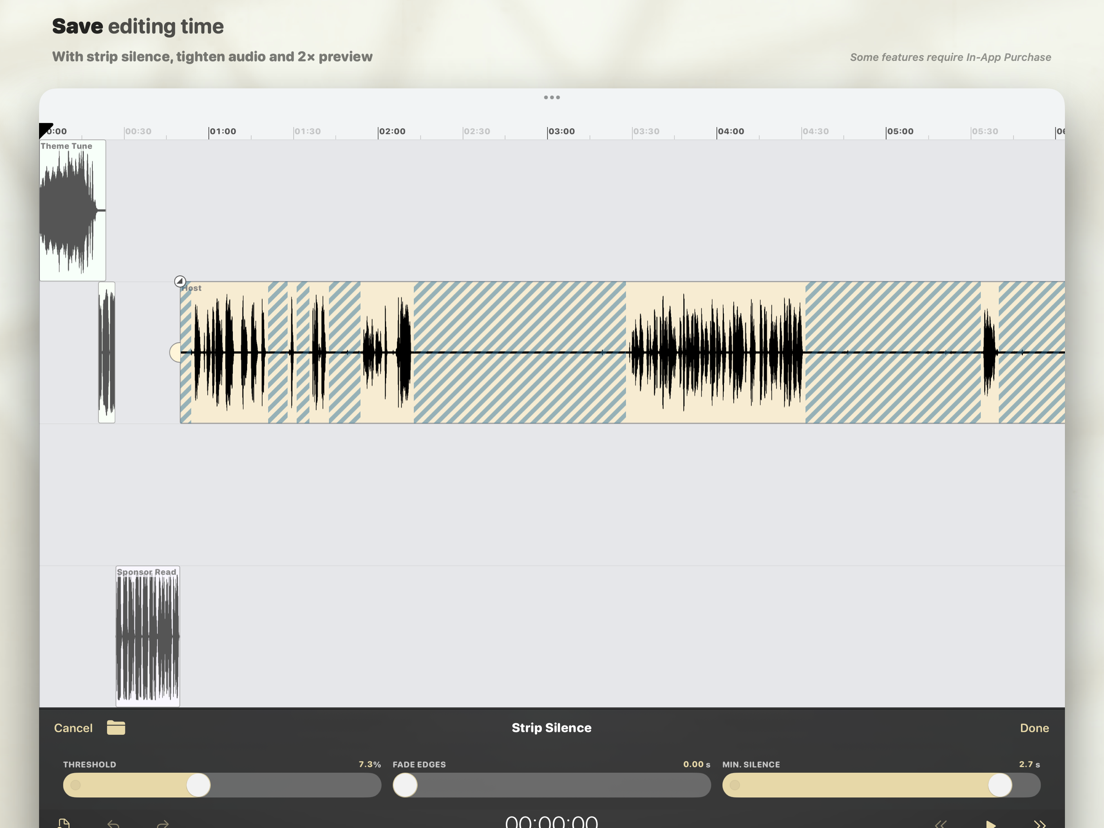This screenshot has width=1104, height=828.
Task: Collapse the editor using the ellipsis handle
Action: coord(552,97)
